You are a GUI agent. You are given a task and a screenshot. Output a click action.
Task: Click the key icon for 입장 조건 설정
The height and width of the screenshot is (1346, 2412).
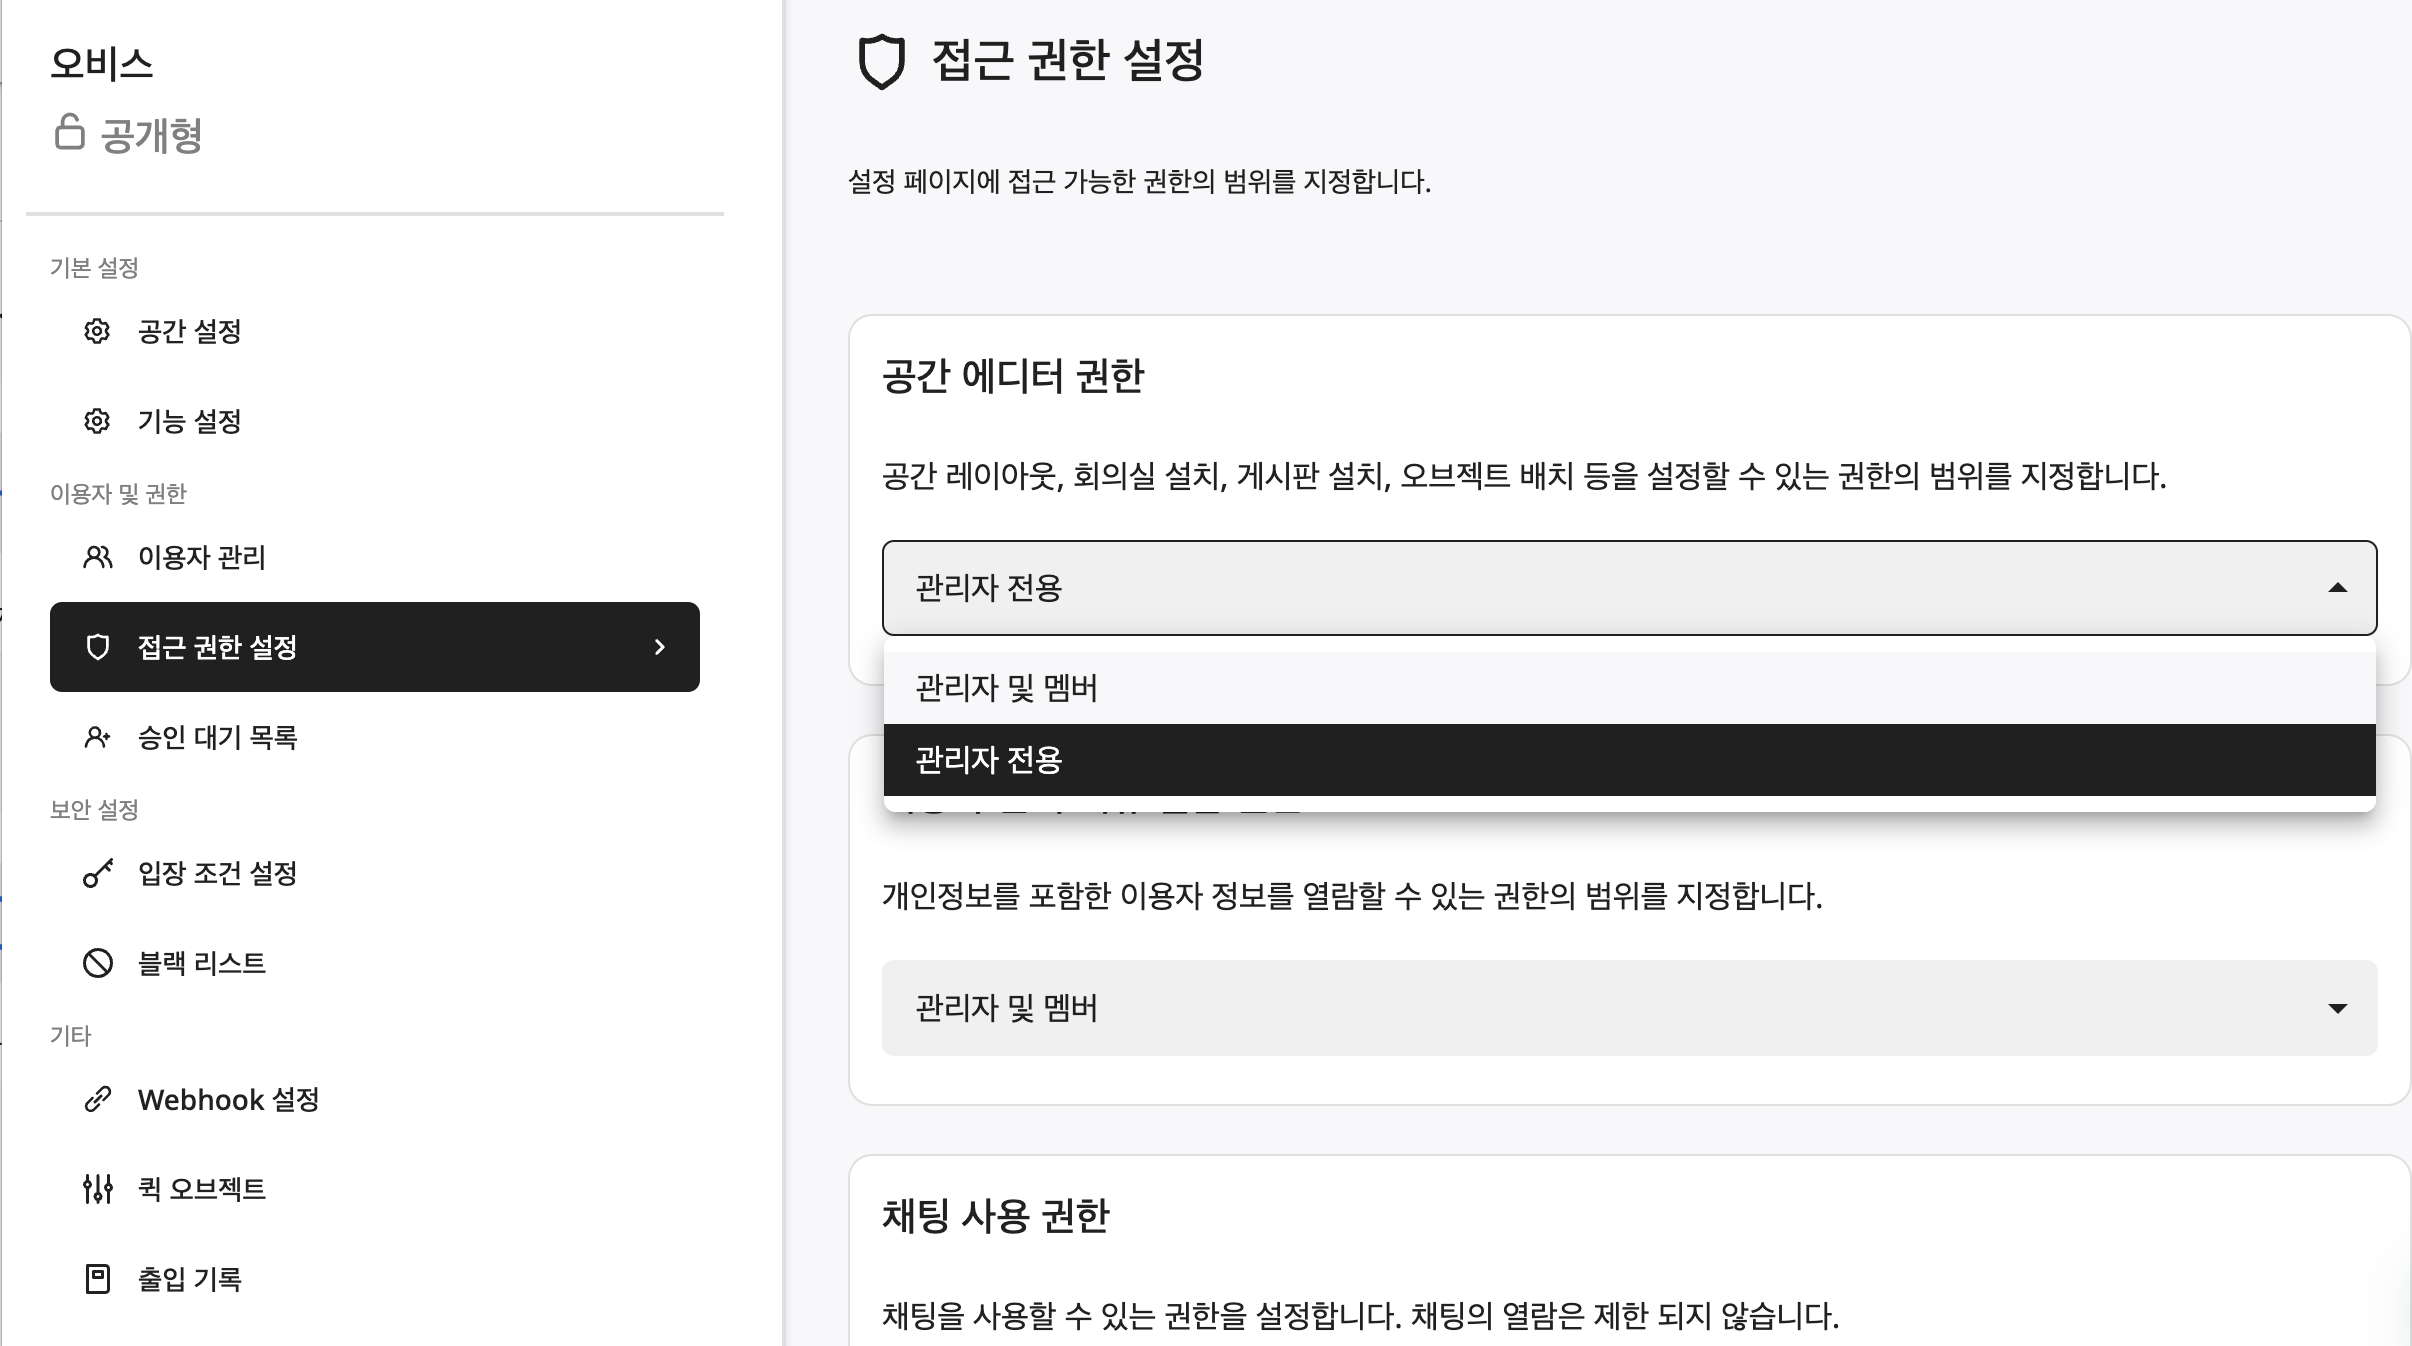point(97,873)
